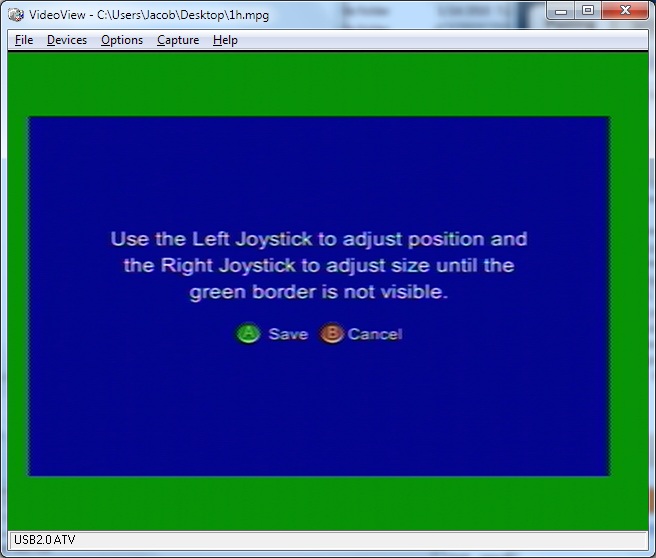This screenshot has height=558, width=656.
Task: Click the orange B Cancel button icon
Action: click(x=332, y=333)
